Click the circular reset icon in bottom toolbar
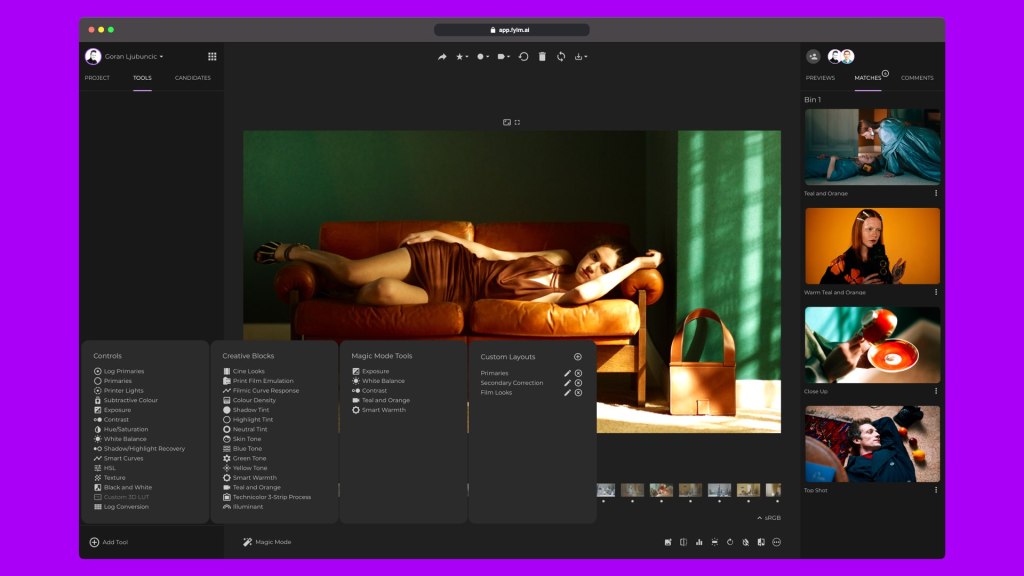 pos(730,542)
